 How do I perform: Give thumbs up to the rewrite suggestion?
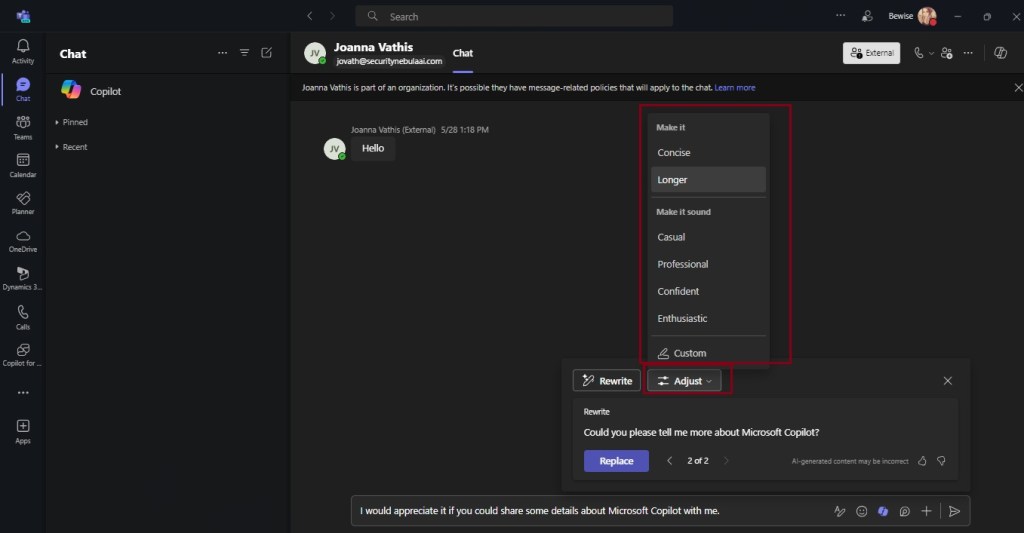923,461
